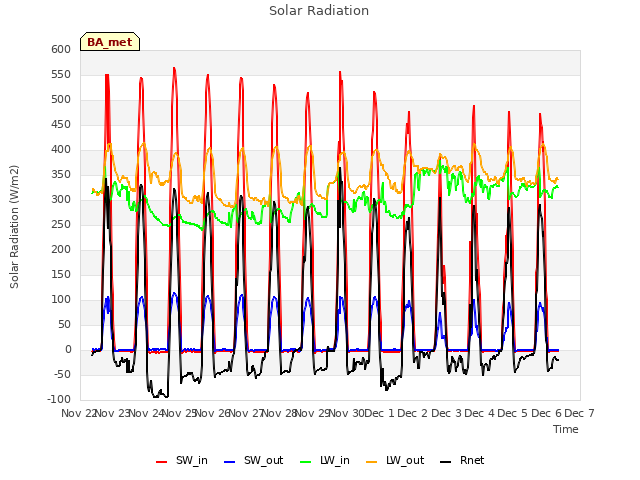Click the Dec 1 x-axis date label
Viewport: 640px width, 480px height.
(380, 413)
